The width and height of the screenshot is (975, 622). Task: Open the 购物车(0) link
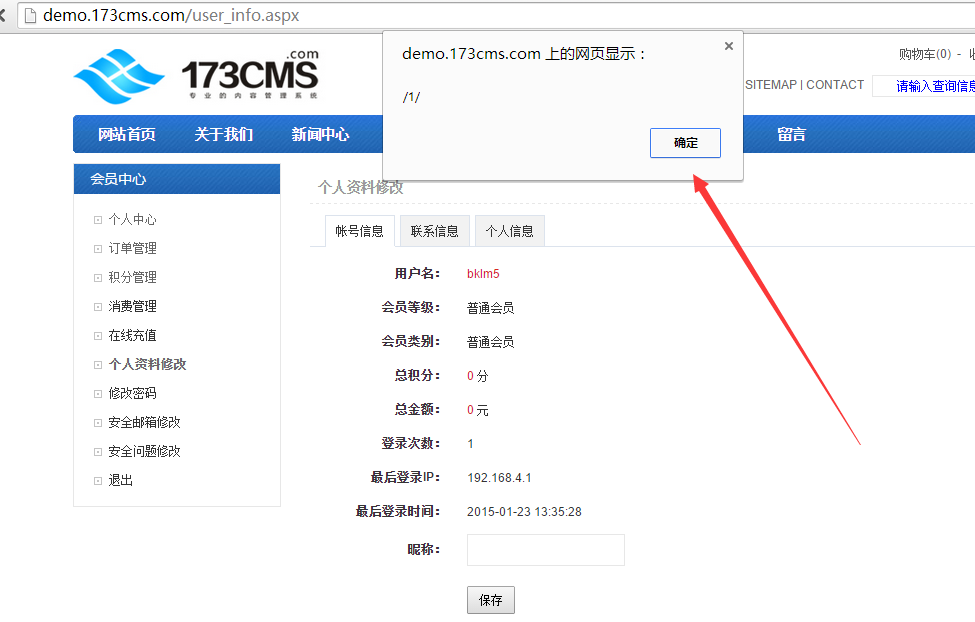925,54
